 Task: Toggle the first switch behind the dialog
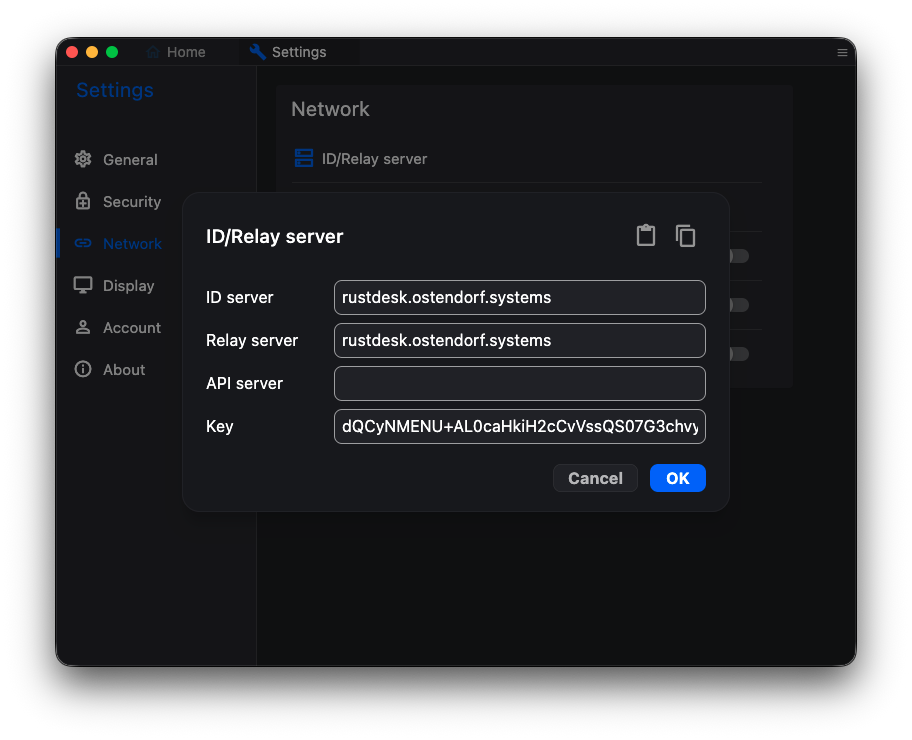738,256
